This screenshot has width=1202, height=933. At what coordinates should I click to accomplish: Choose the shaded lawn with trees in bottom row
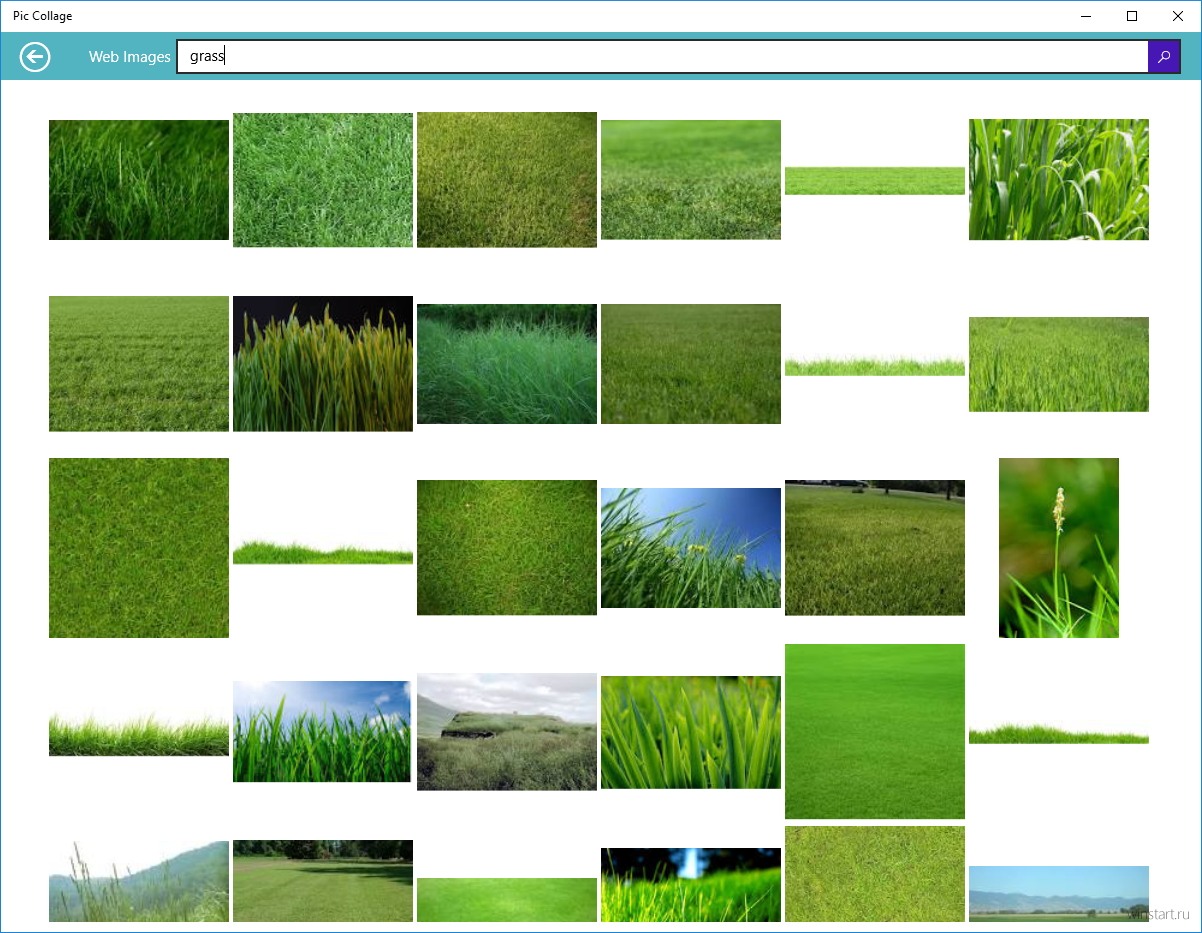coord(323,881)
